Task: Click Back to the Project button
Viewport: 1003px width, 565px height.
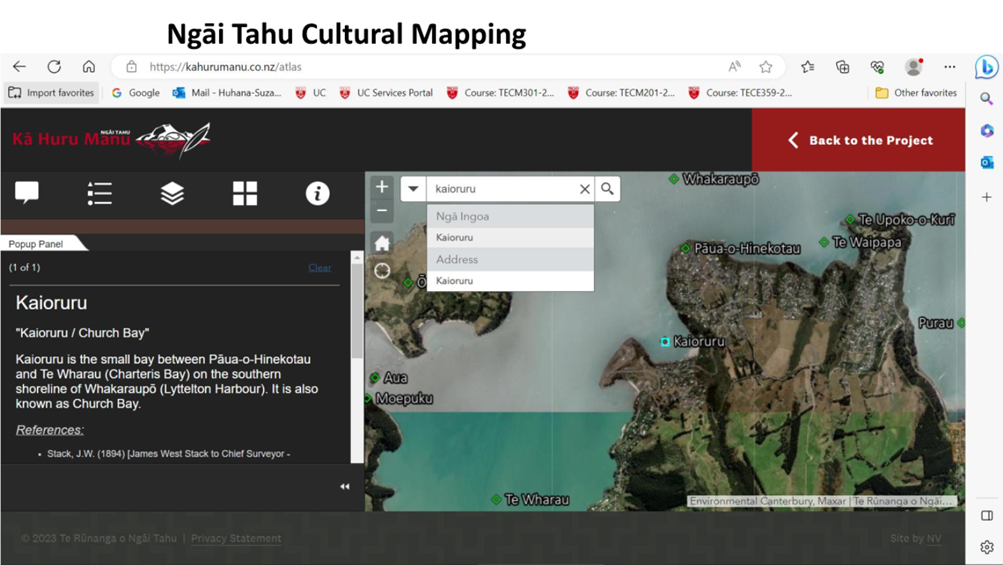Action: click(x=858, y=140)
